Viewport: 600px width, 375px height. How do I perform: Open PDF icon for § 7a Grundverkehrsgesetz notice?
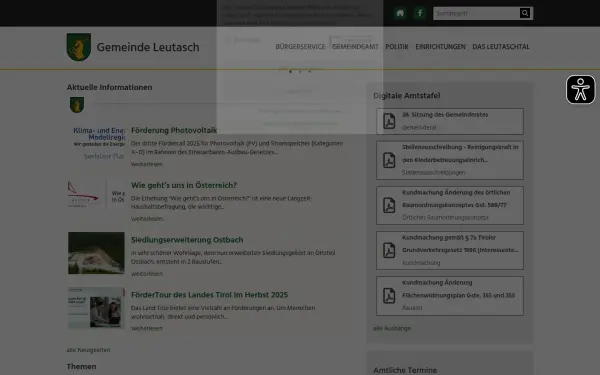click(389, 250)
